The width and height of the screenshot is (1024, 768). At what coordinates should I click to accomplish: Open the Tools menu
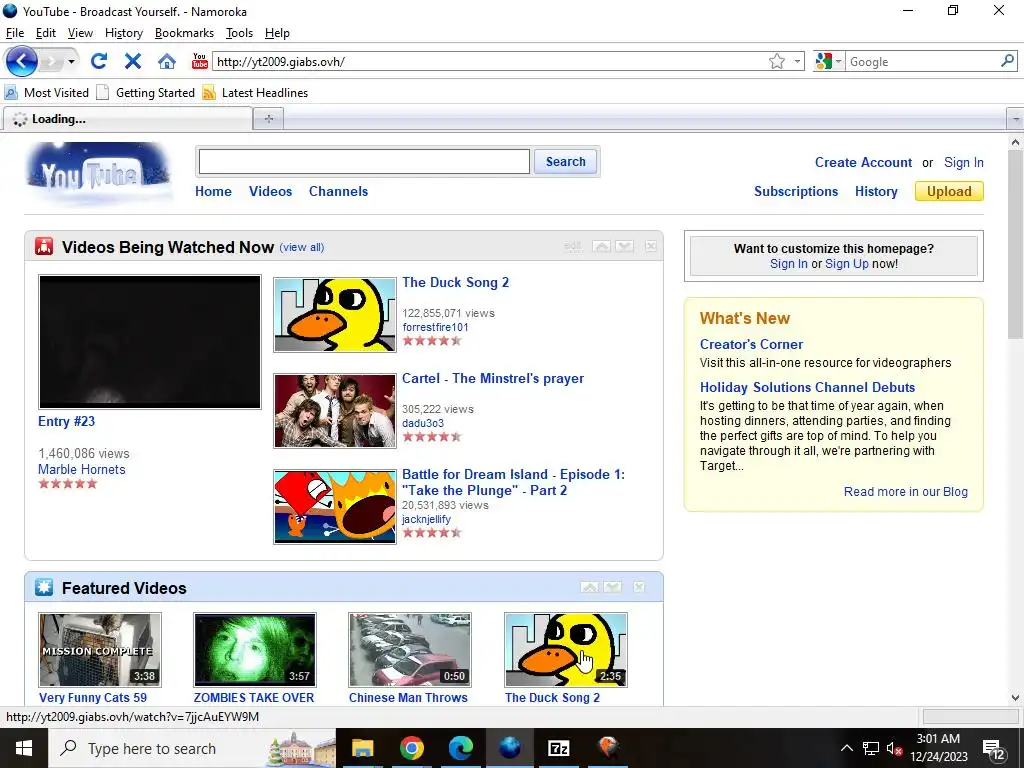pos(239,33)
